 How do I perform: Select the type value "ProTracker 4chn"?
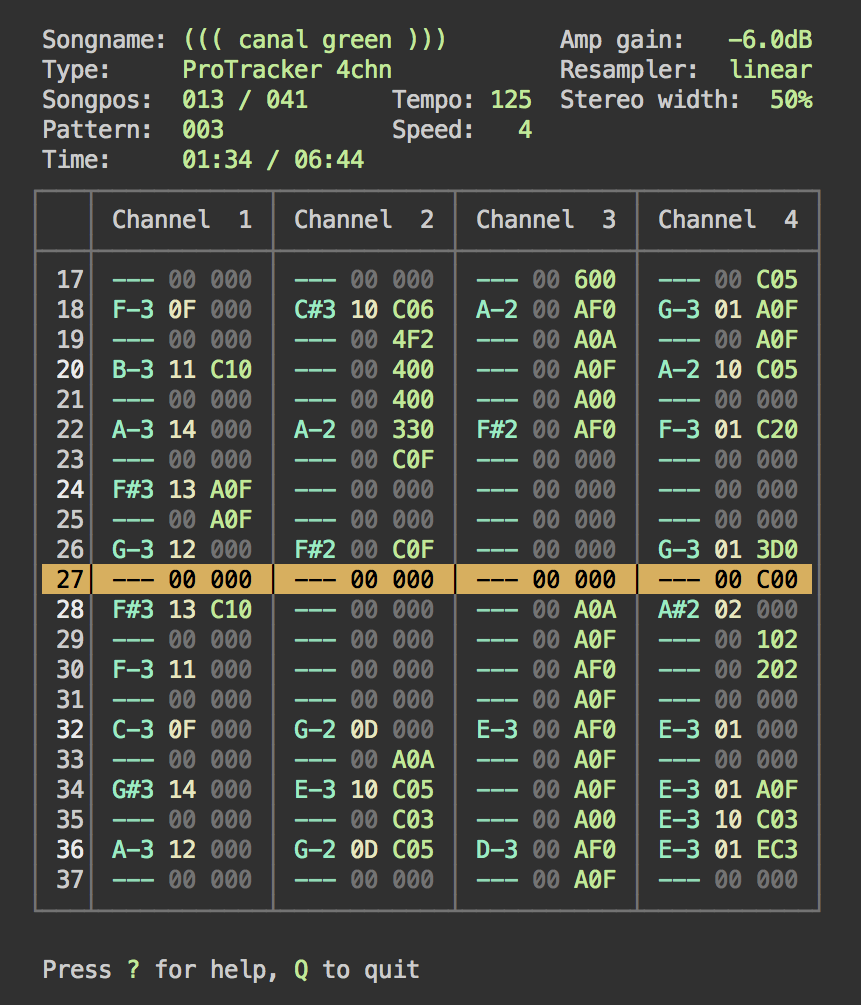point(287,70)
